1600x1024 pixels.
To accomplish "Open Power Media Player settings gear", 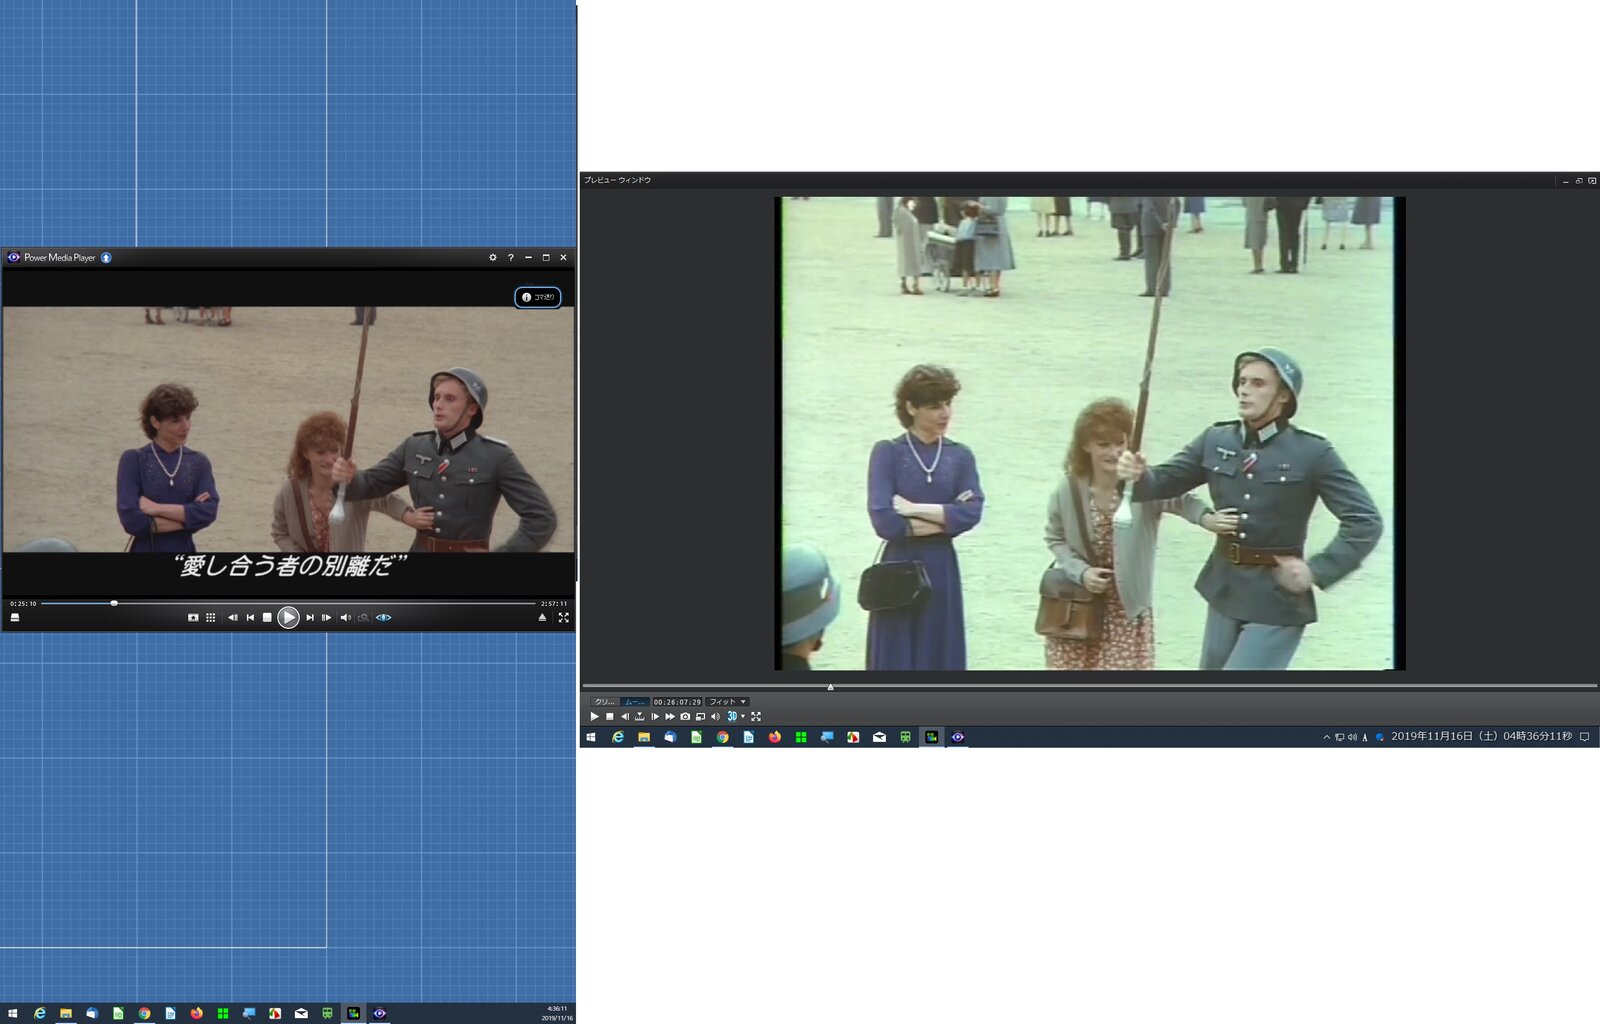I will pyautogui.click(x=492, y=257).
